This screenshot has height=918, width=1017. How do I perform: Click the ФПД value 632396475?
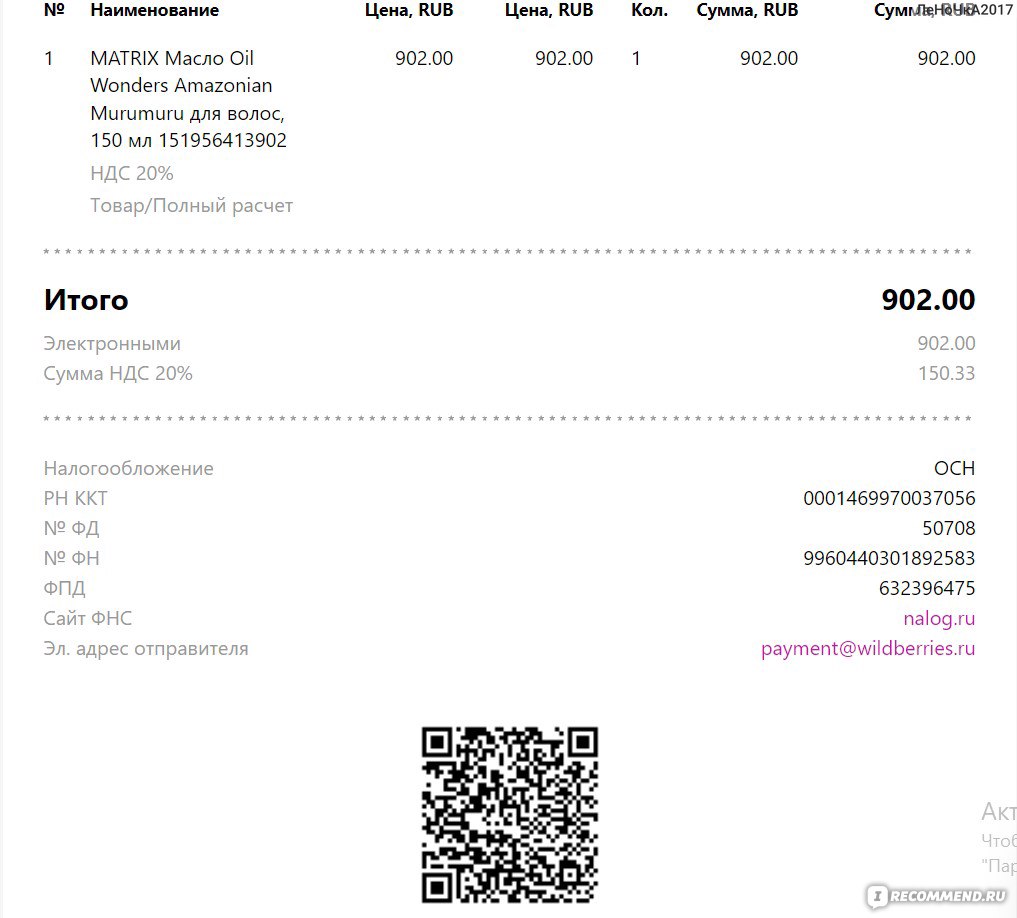(927, 588)
